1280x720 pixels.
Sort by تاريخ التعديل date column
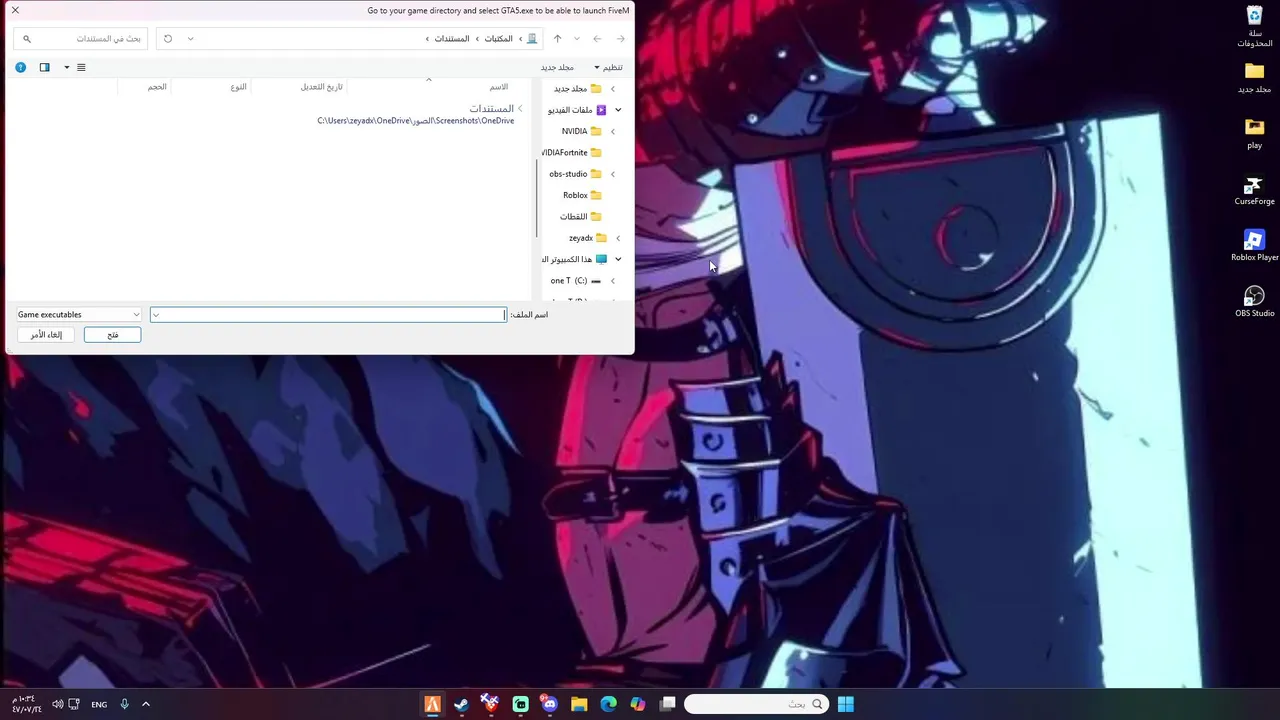click(x=321, y=87)
